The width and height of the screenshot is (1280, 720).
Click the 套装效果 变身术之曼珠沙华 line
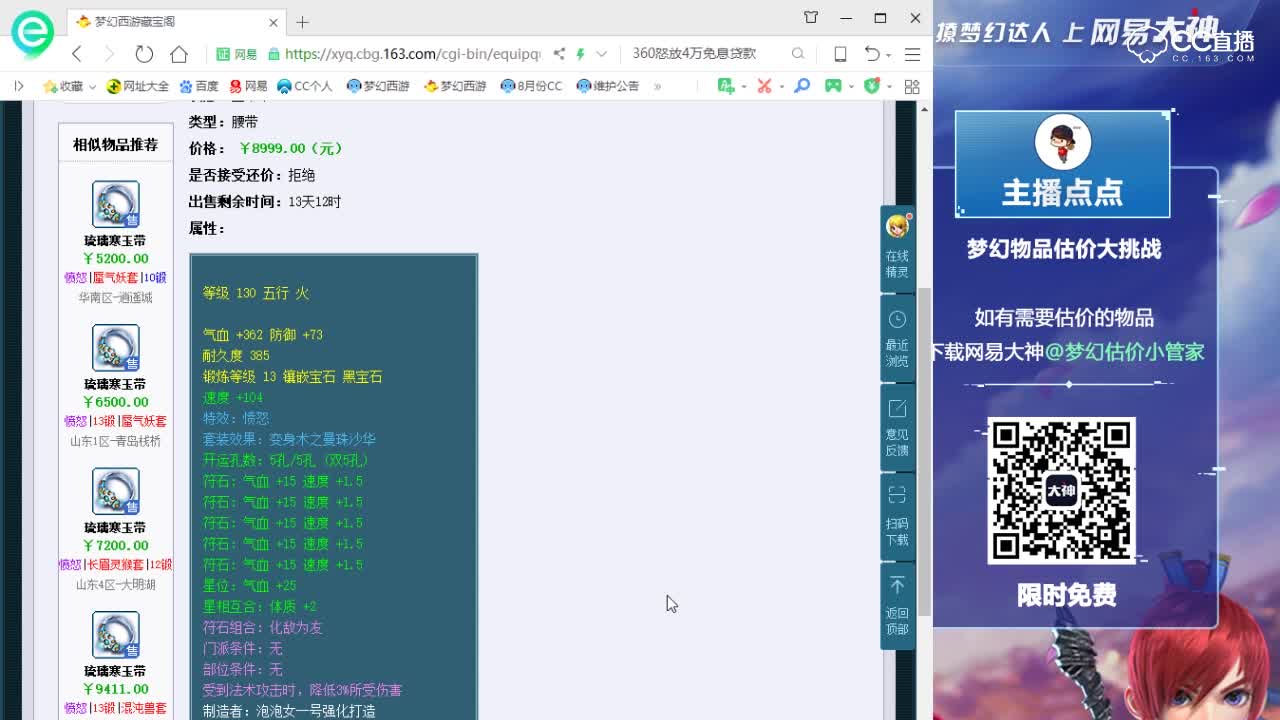289,439
